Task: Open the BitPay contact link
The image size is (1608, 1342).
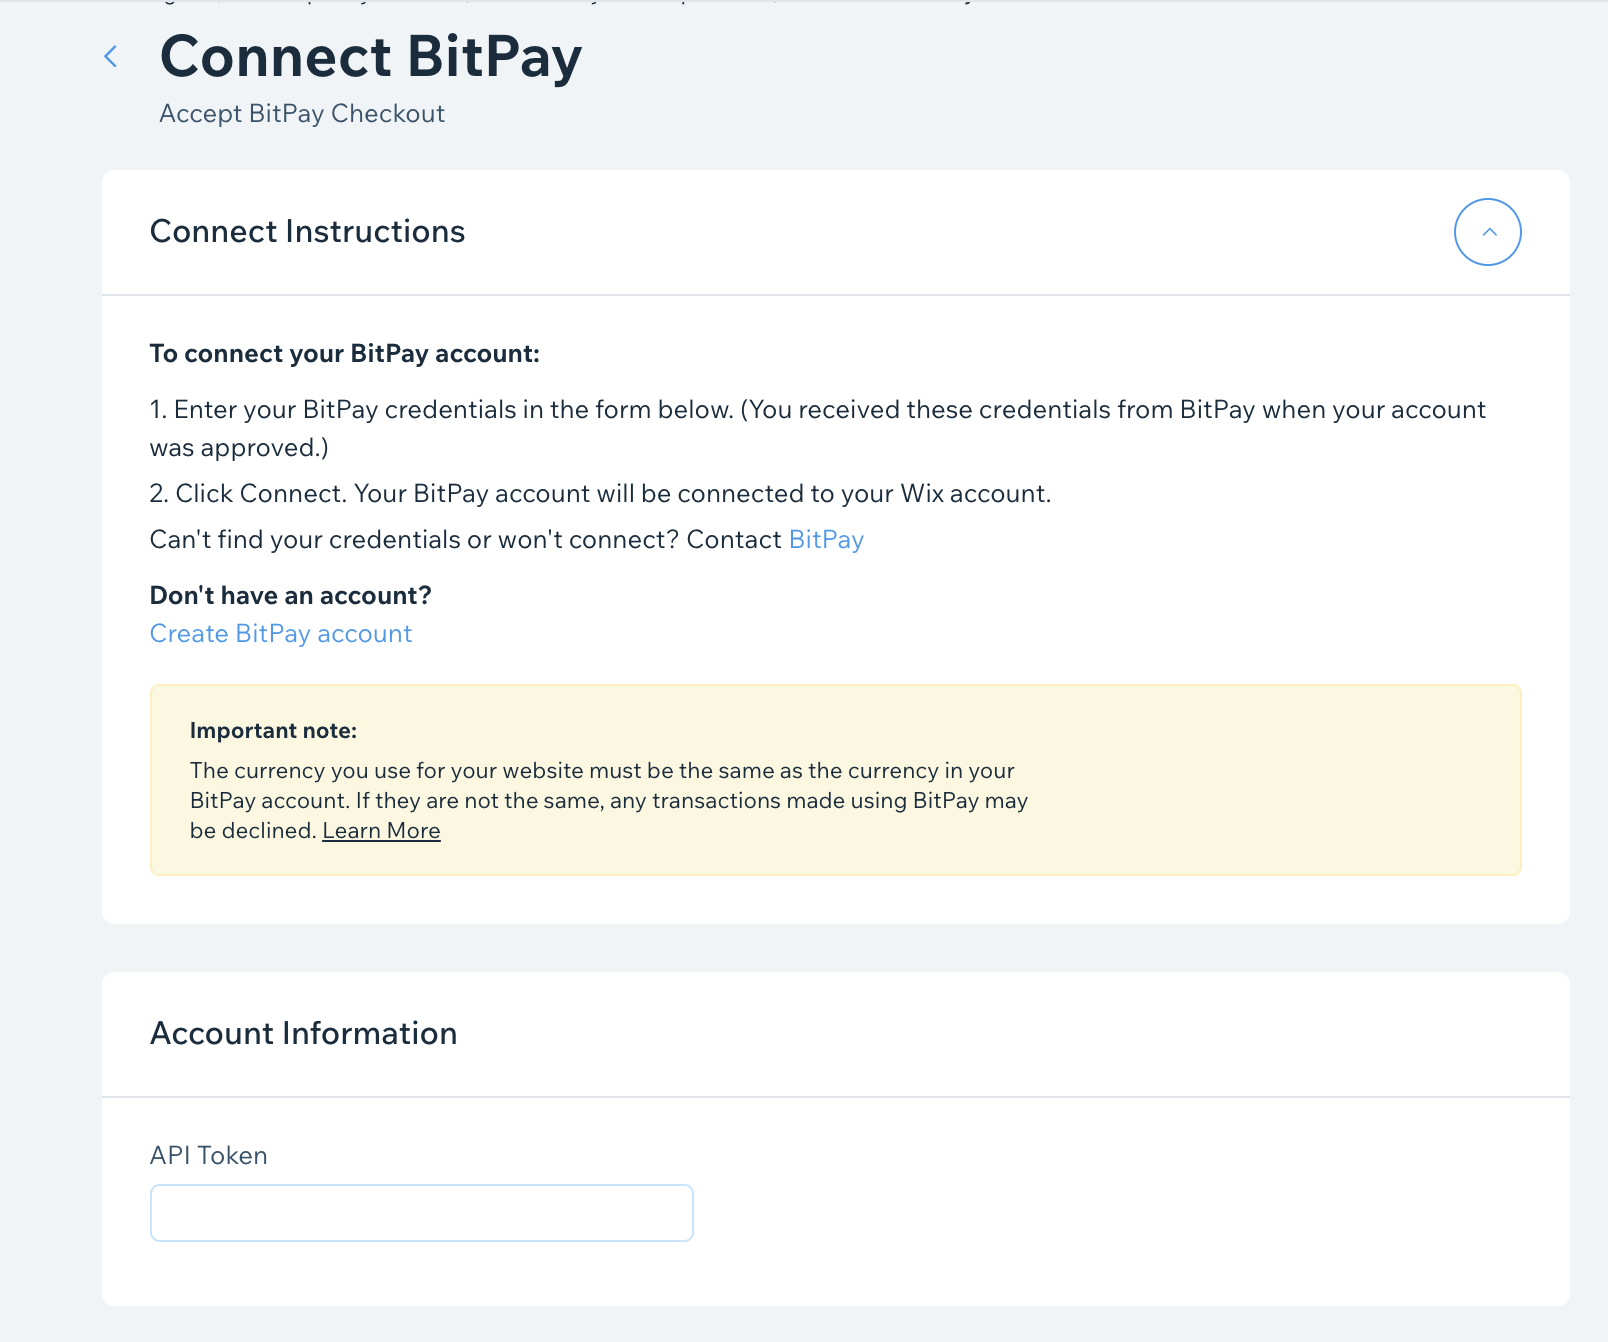Action: pos(826,540)
